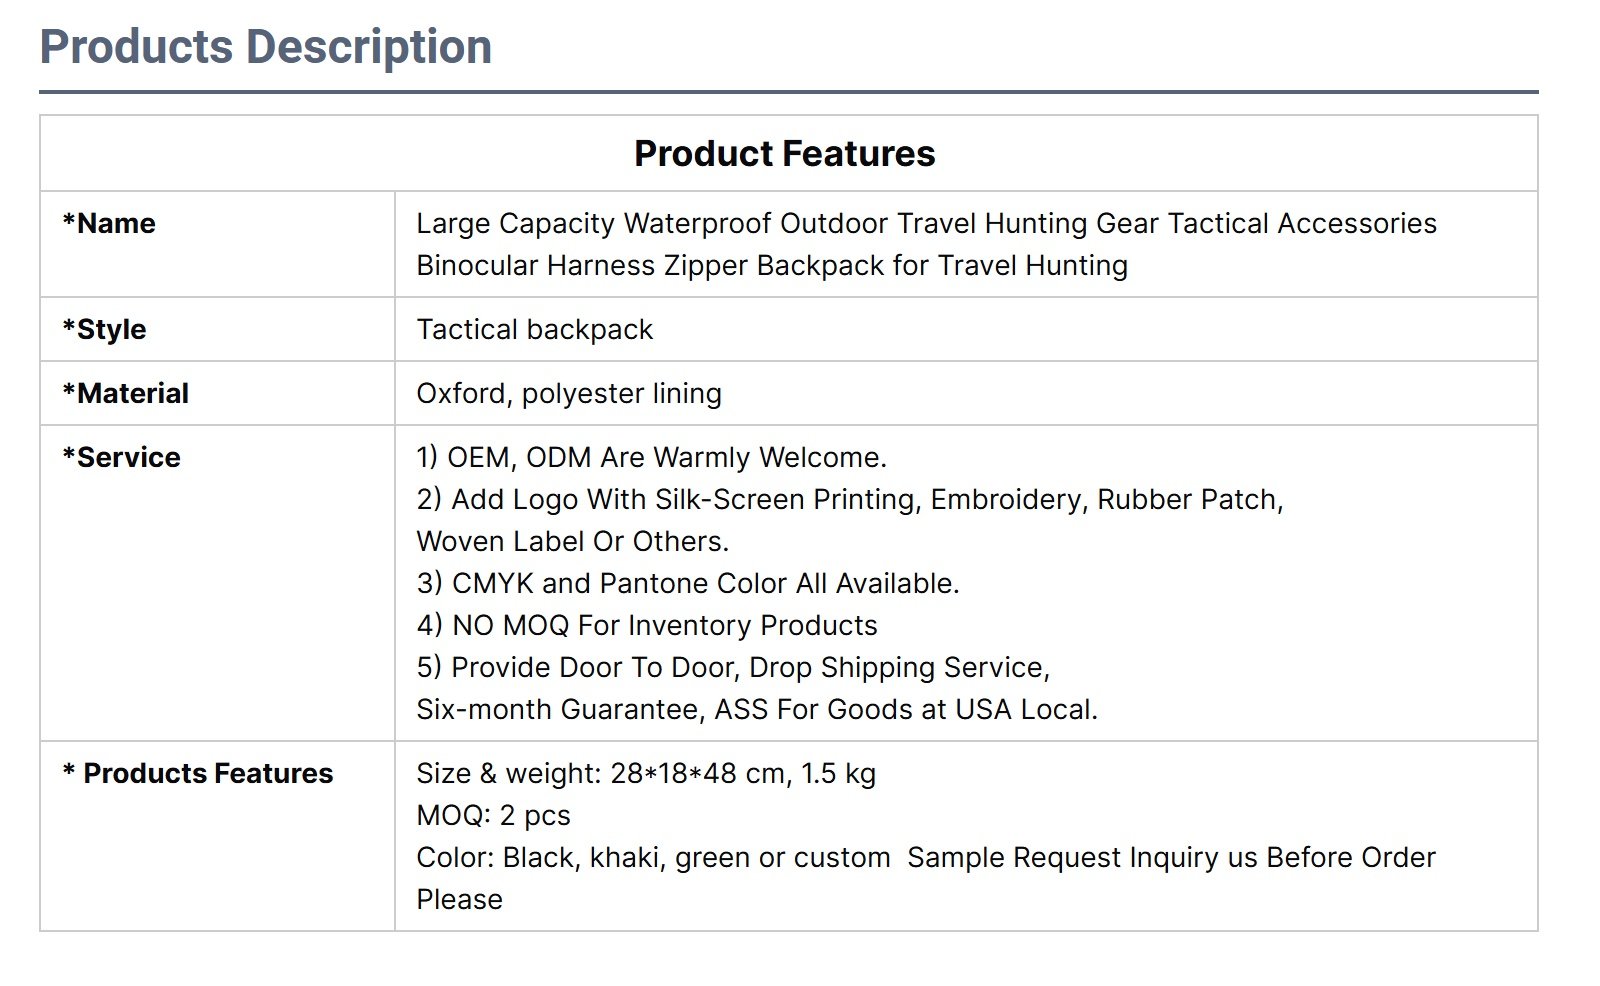This screenshot has width=1600, height=986.
Task: Click the product name text starting Large Capacity
Action: pyautogui.click(x=926, y=223)
